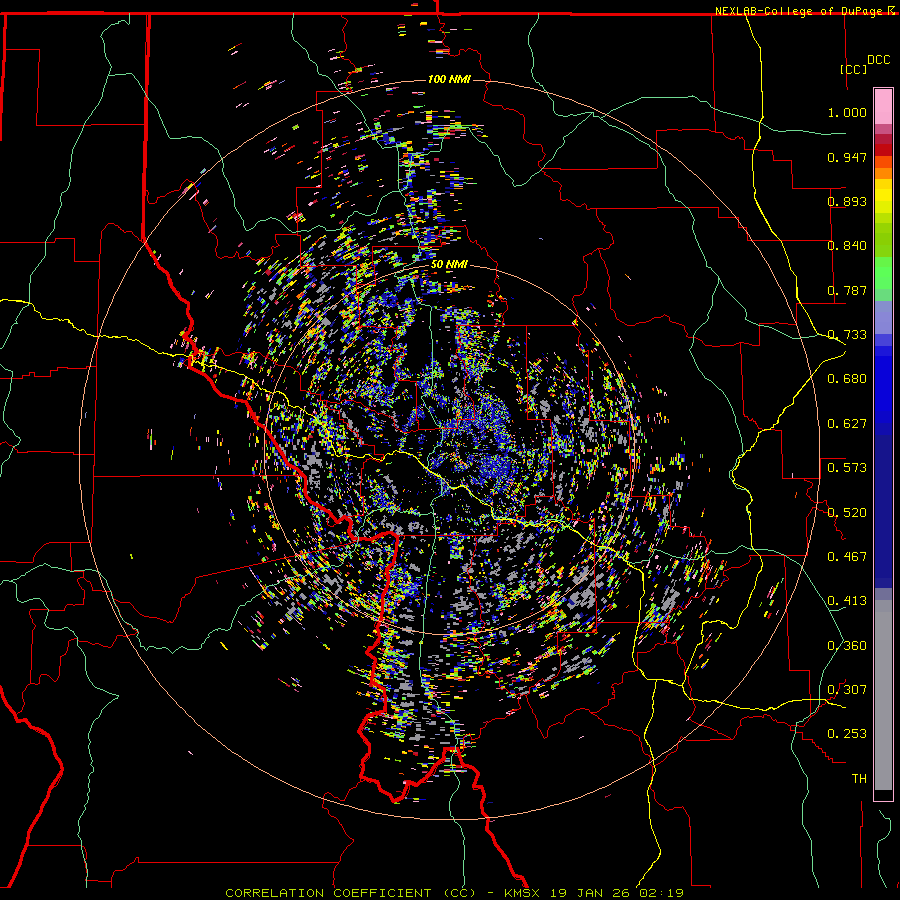Click the 0.413 scale value

click(x=847, y=601)
